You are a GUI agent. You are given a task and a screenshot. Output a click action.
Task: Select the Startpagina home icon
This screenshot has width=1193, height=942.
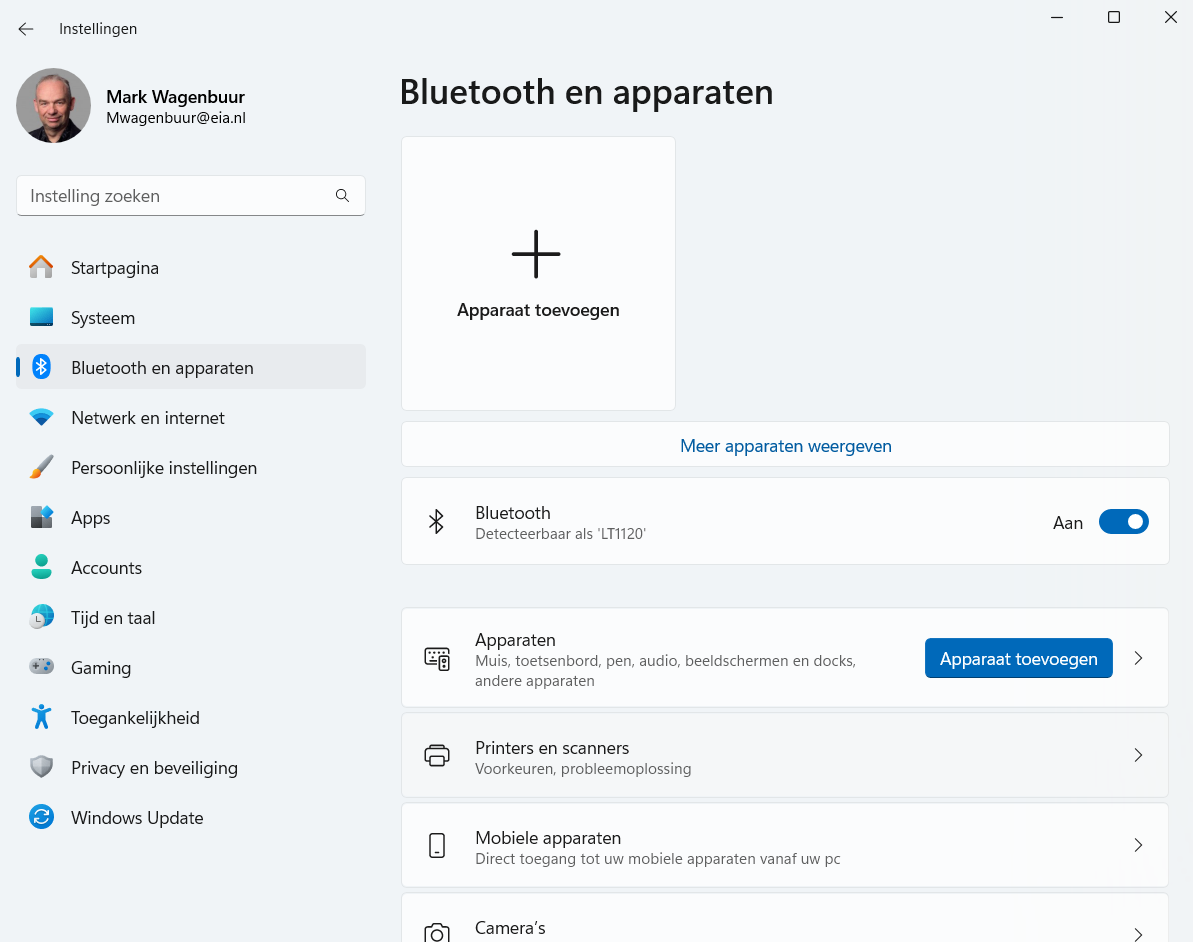click(x=40, y=267)
